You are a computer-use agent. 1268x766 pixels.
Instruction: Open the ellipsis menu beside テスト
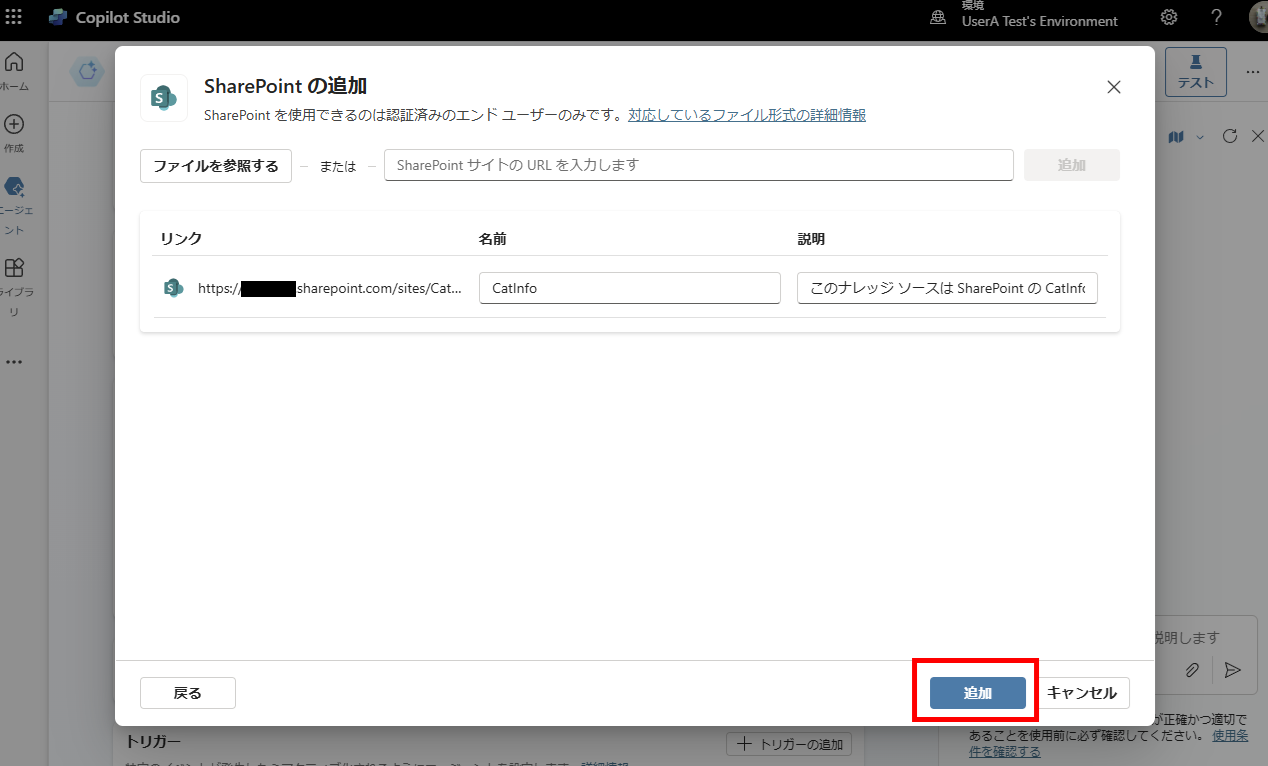point(1253,70)
